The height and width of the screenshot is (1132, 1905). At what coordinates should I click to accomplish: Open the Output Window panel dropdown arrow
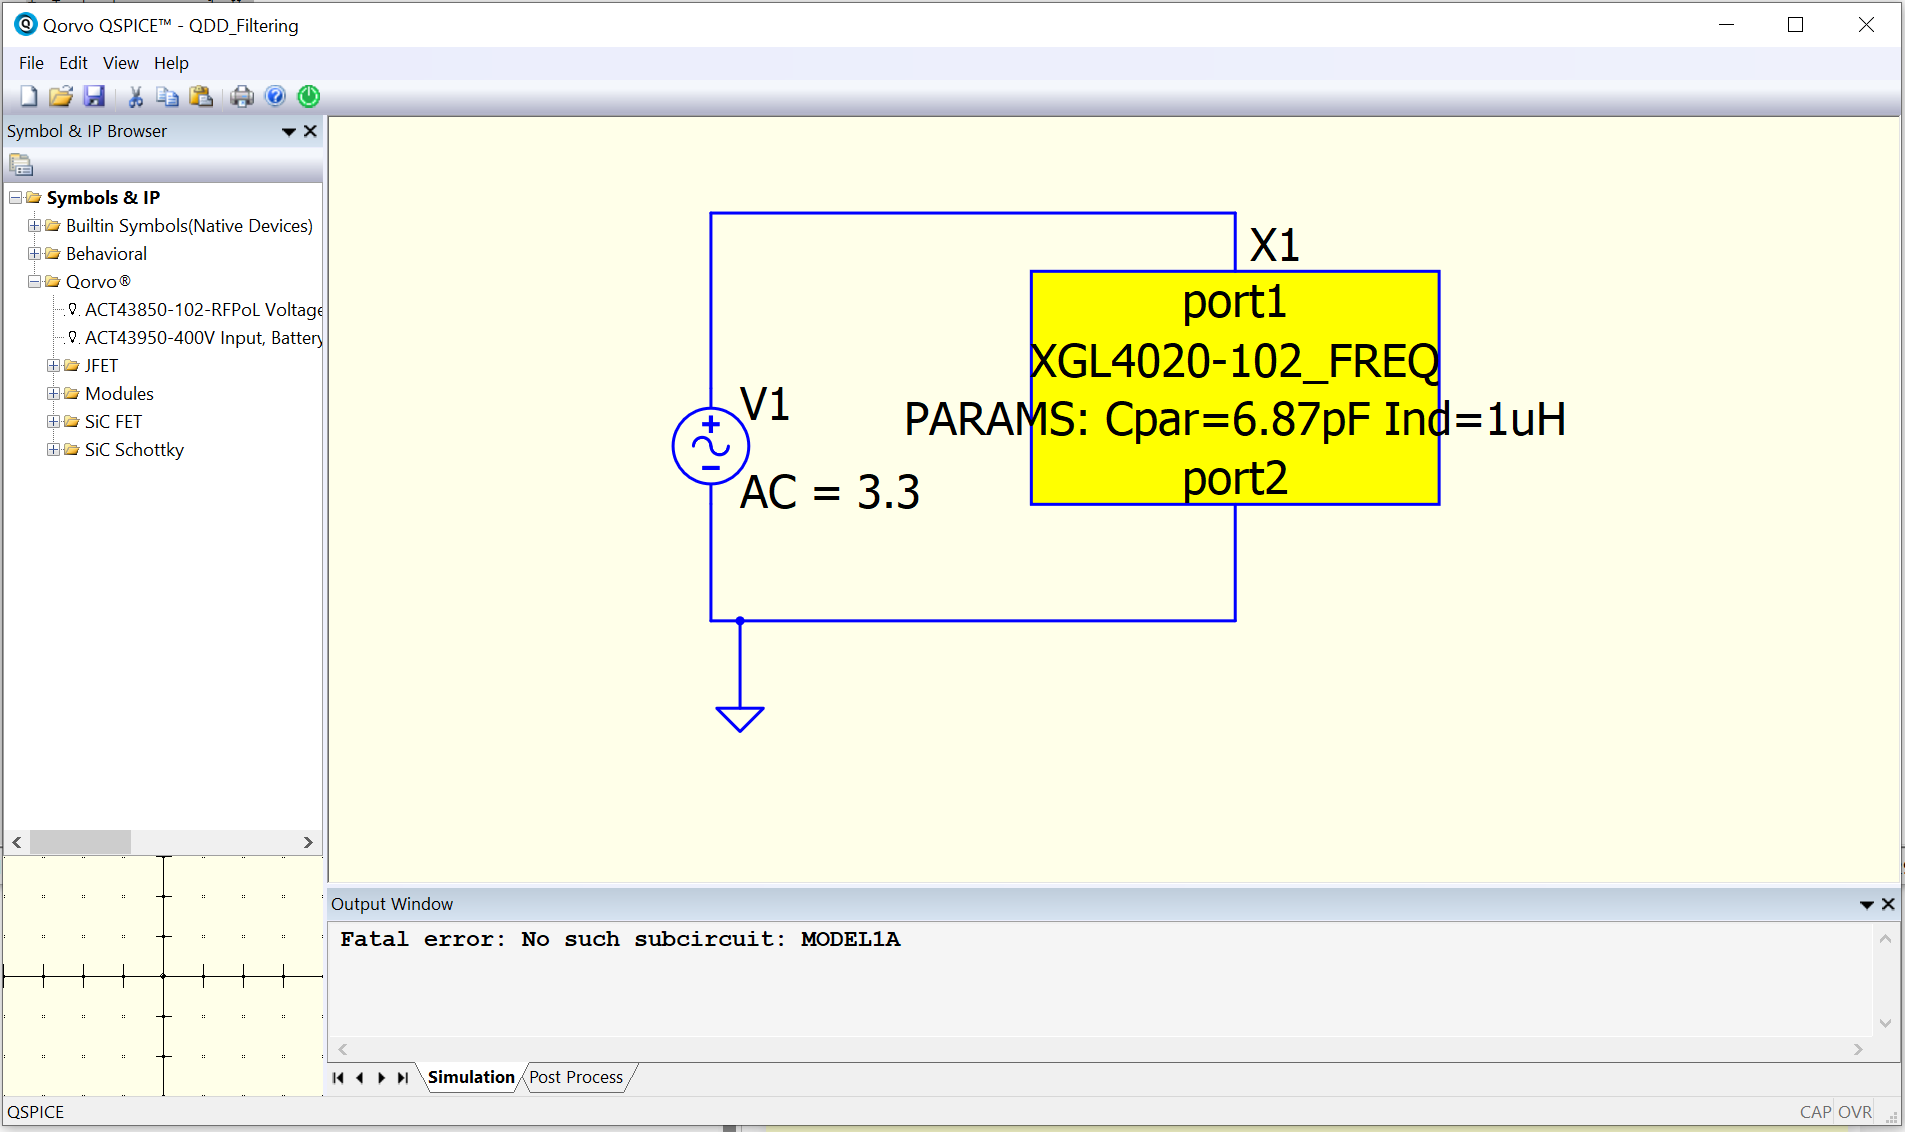pyautogui.click(x=1866, y=905)
